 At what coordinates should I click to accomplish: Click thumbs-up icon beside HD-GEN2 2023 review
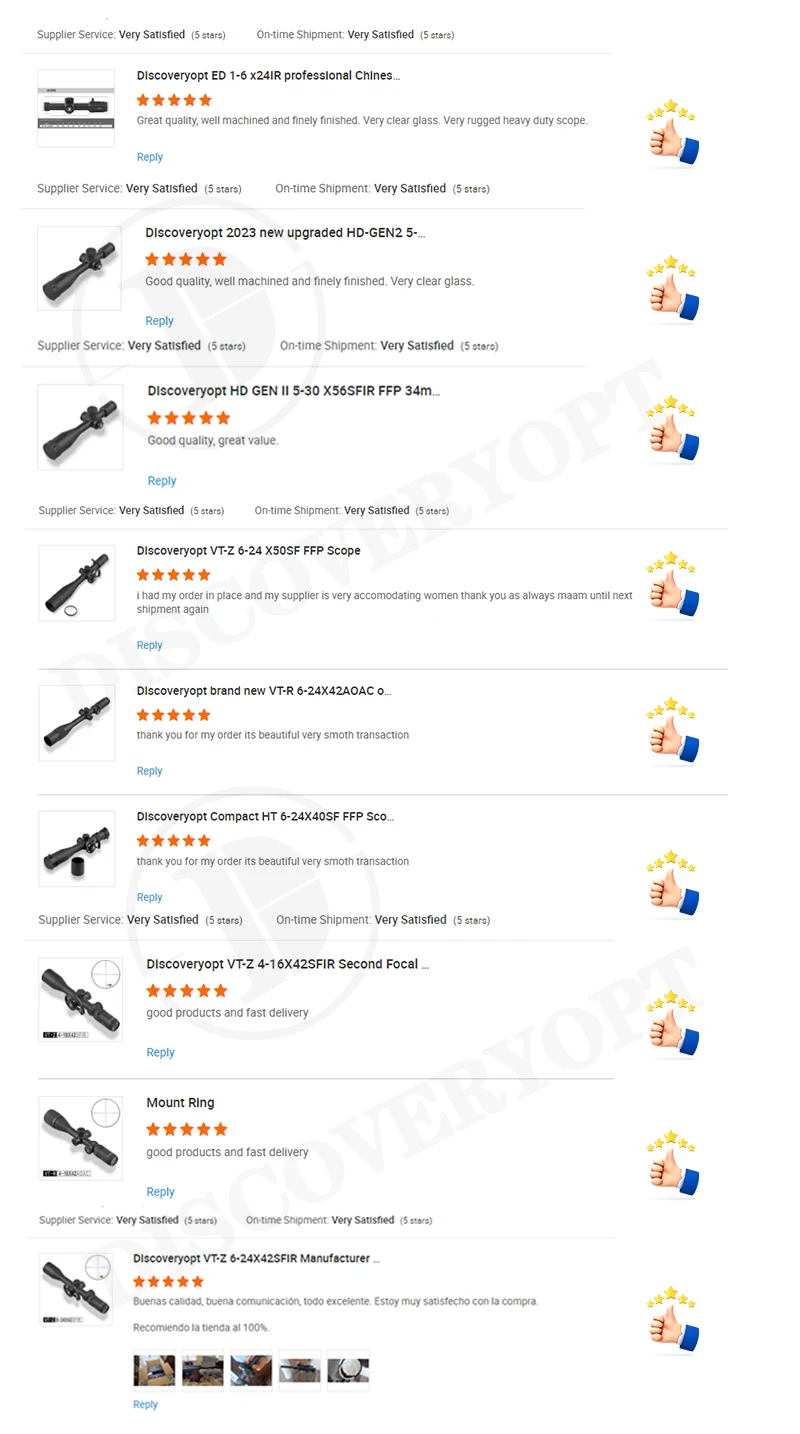coord(672,290)
